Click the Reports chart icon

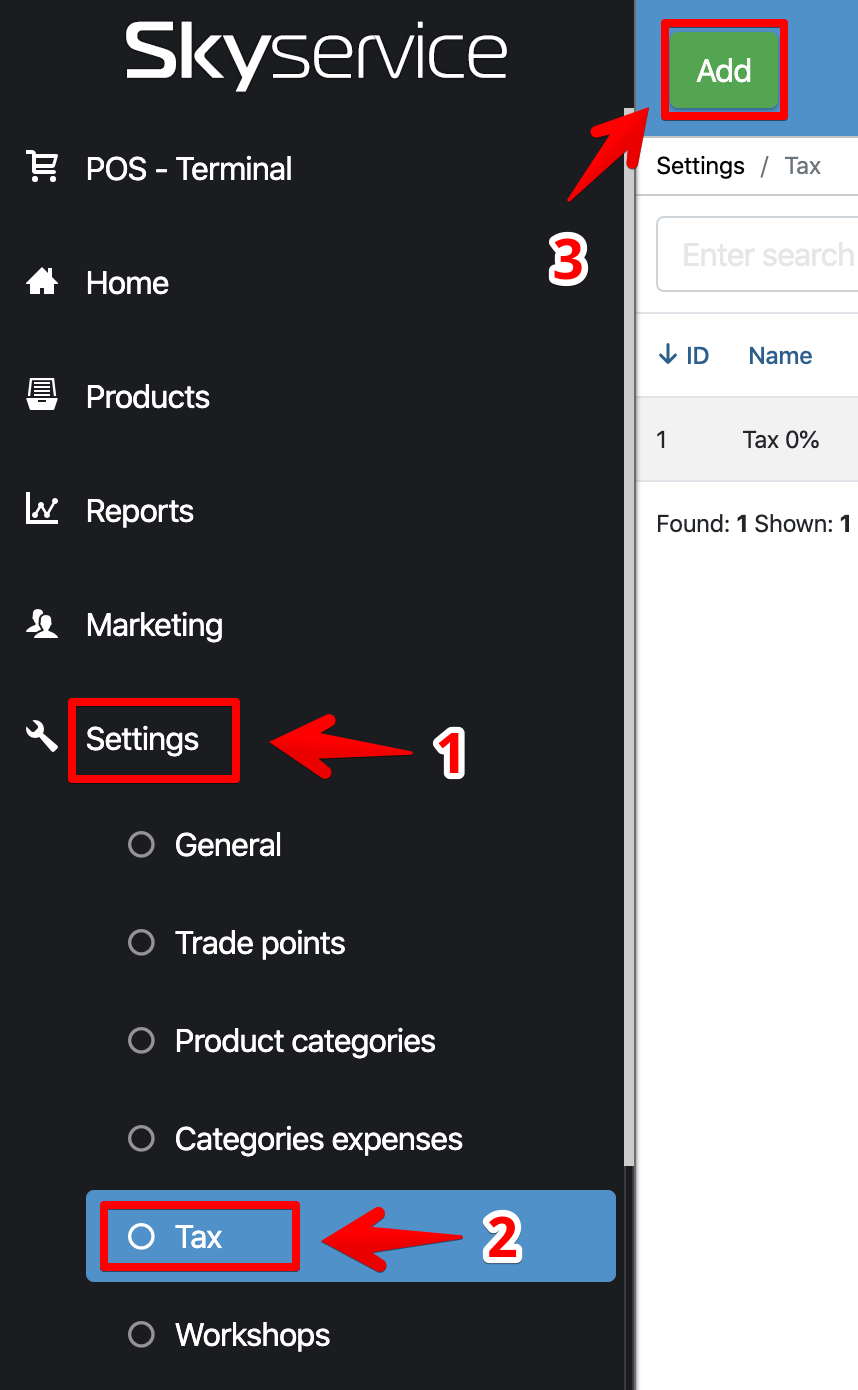(x=42, y=510)
